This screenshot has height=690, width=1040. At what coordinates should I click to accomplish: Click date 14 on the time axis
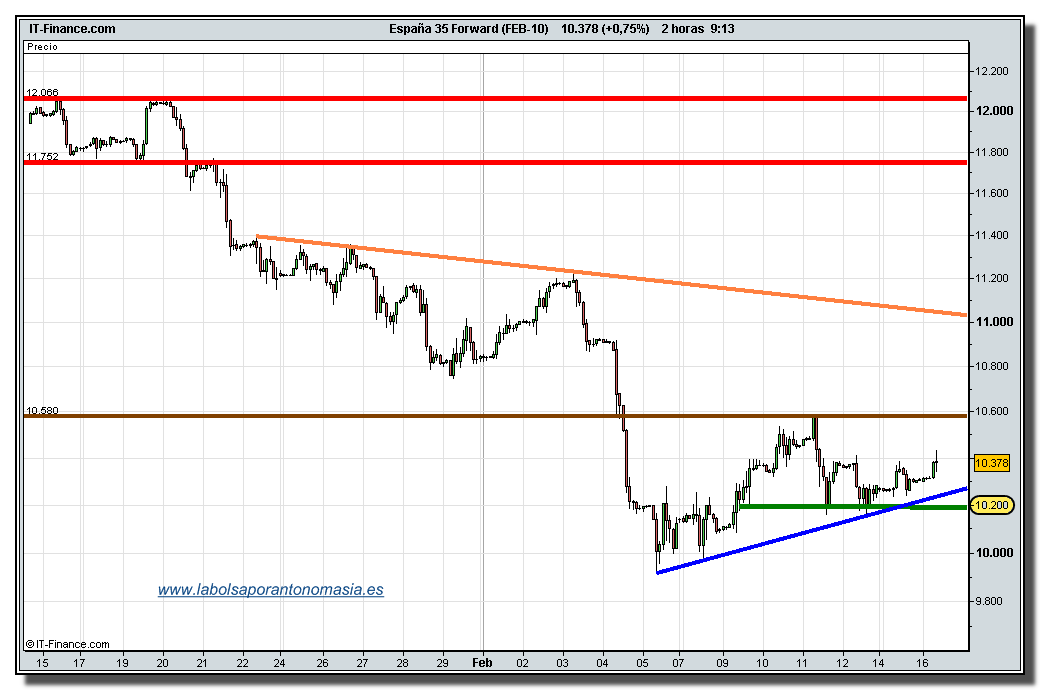coord(878,662)
